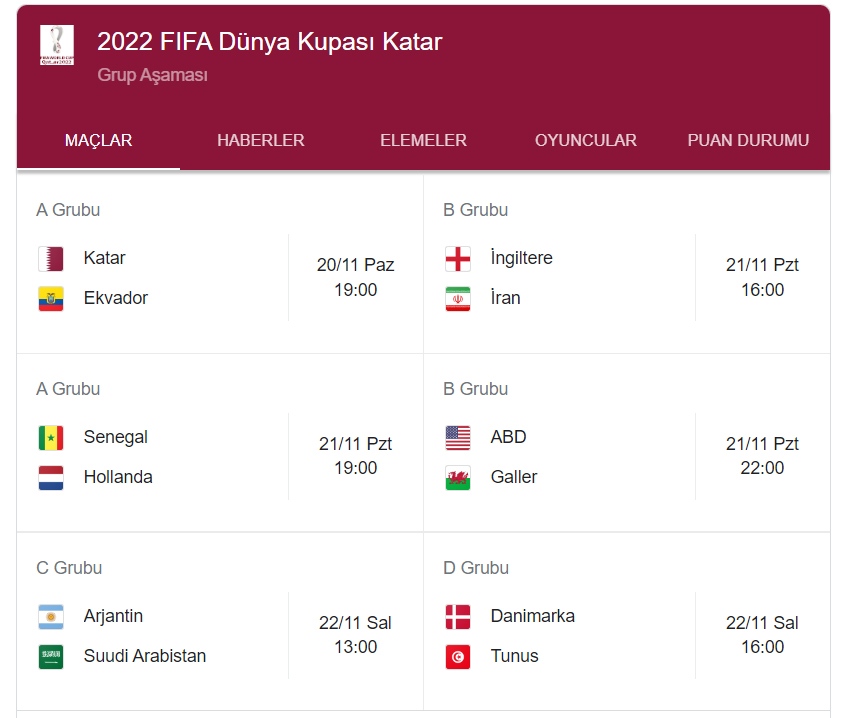Click the Ecuador flag icon

point(51,299)
